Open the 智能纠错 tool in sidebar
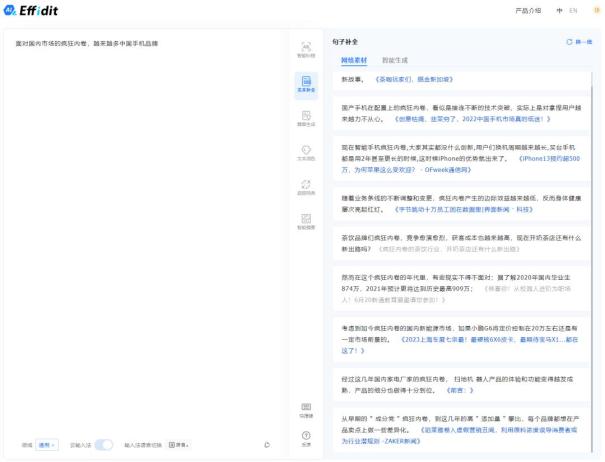This screenshot has width=605, height=462. [305, 49]
